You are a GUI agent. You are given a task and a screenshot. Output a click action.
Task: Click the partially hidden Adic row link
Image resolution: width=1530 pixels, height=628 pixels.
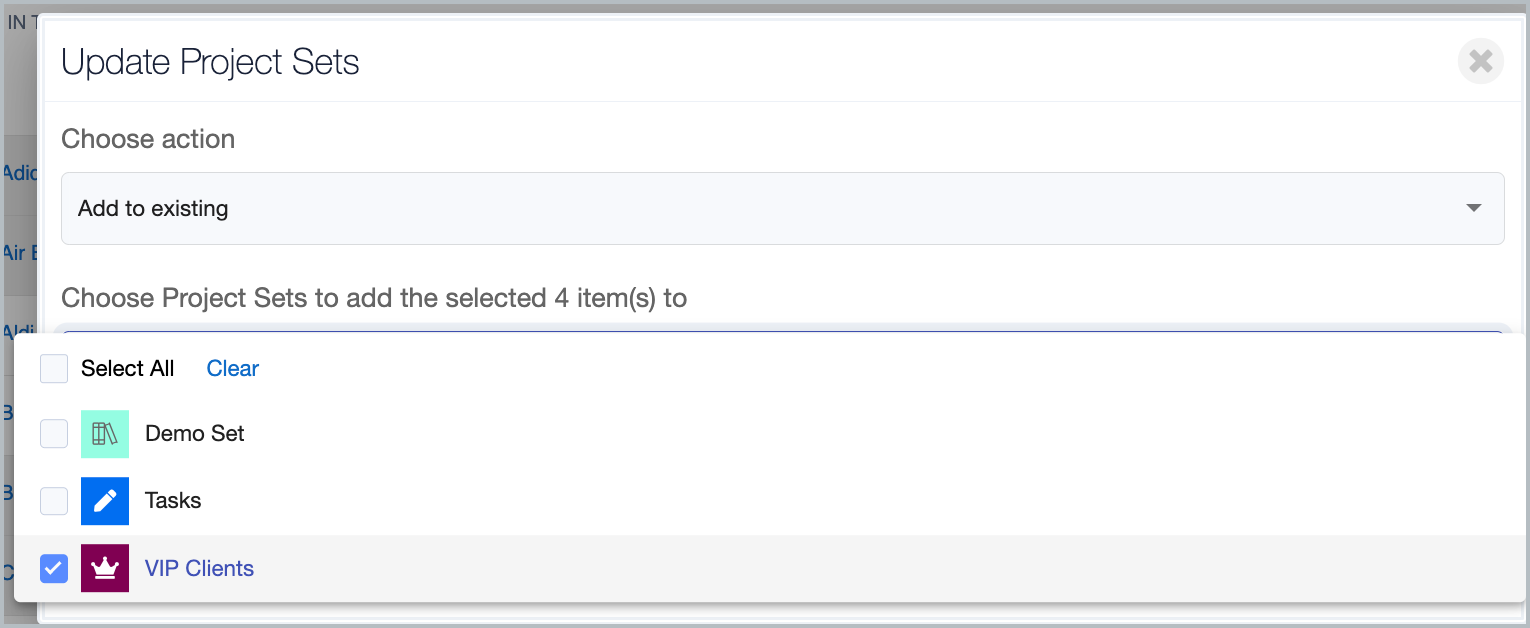tap(19, 173)
